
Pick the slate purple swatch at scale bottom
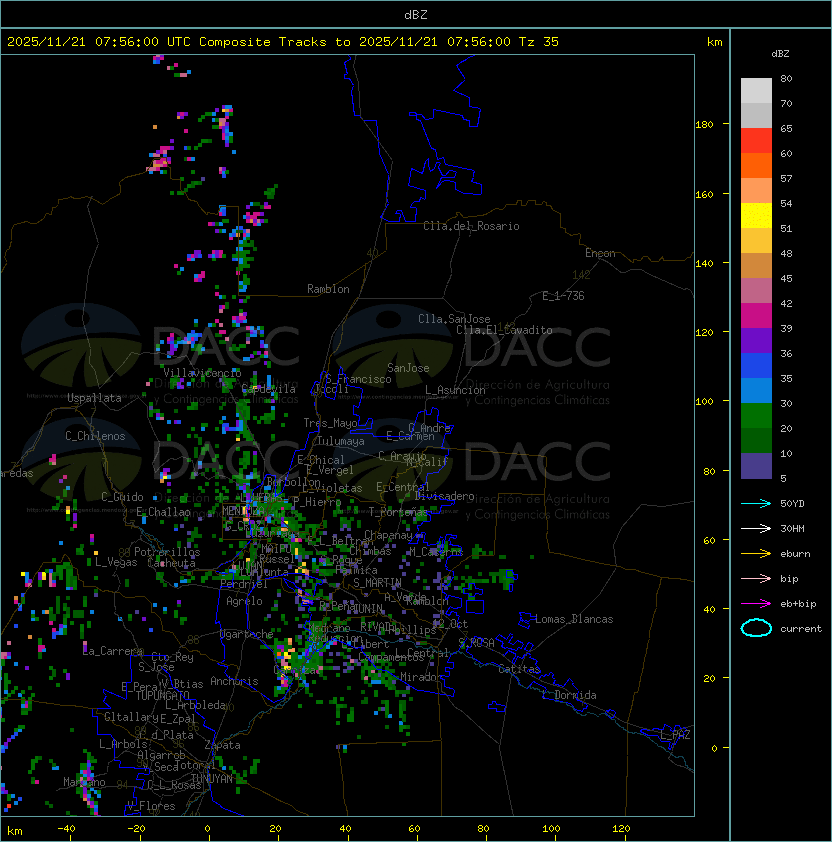click(x=756, y=466)
